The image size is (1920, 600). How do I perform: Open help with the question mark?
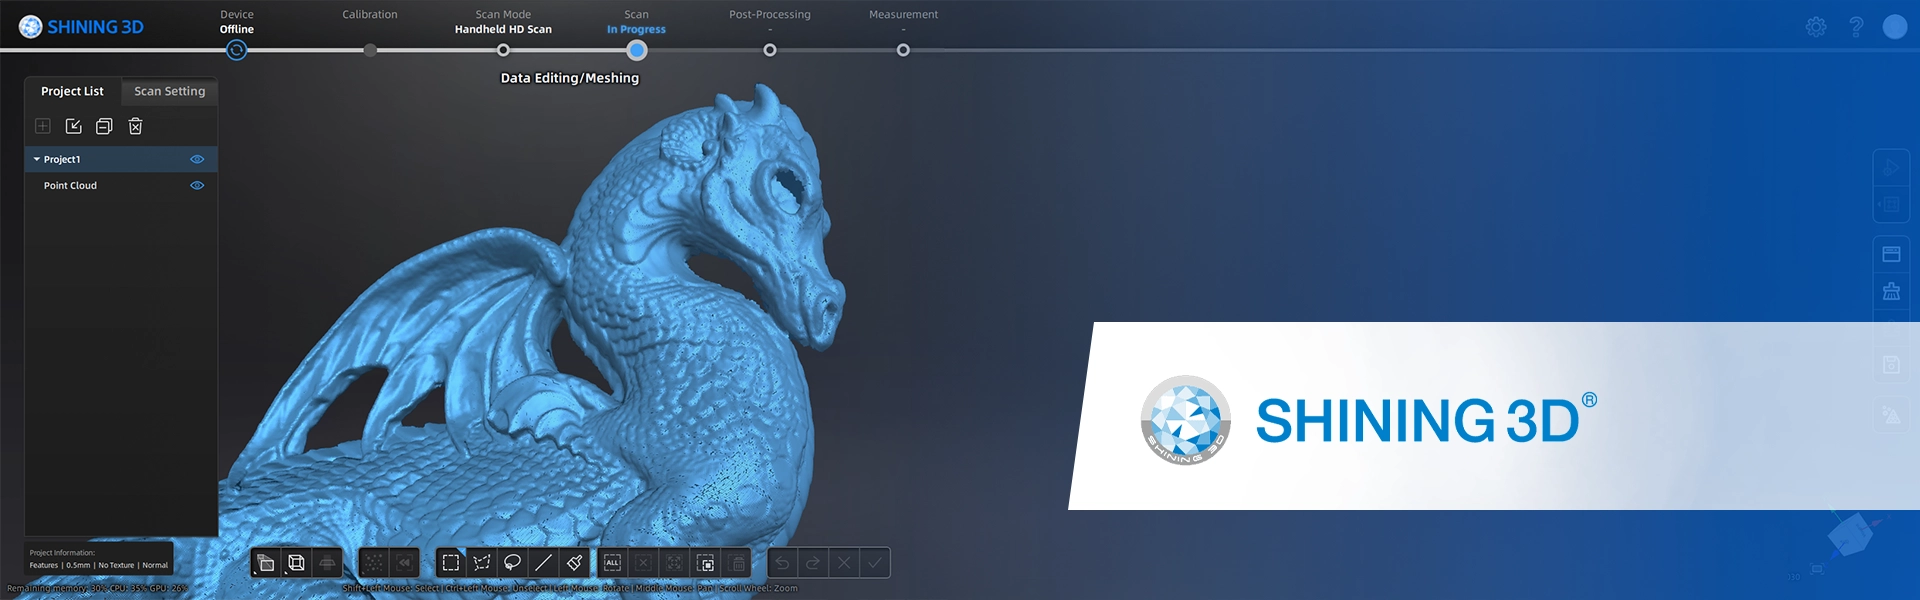pos(1856,27)
